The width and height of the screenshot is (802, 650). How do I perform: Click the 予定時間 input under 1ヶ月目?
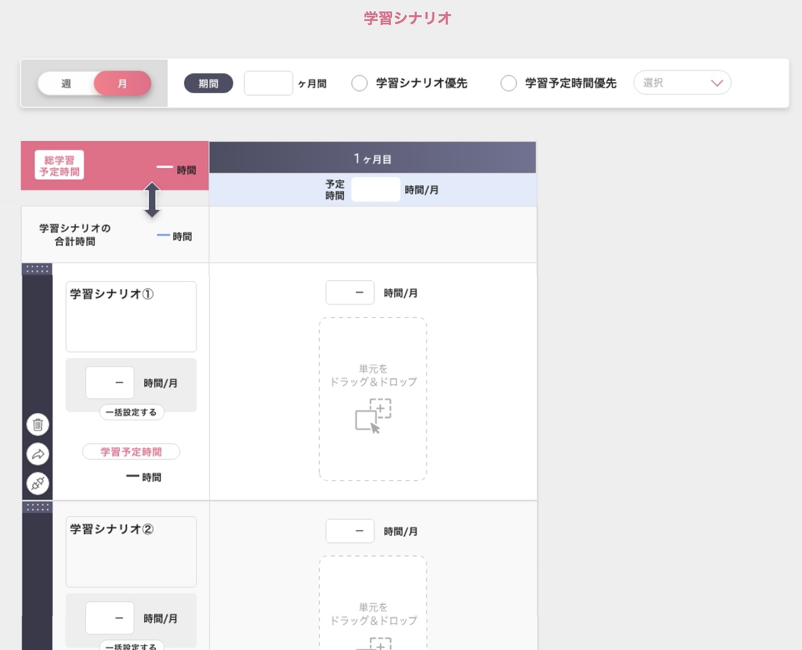point(375,190)
